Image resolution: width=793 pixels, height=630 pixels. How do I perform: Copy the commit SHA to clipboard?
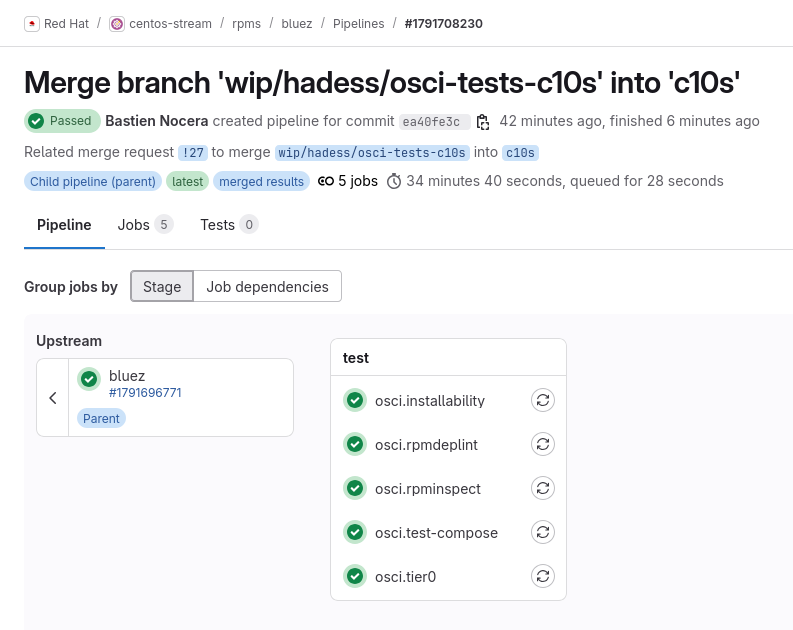[483, 122]
